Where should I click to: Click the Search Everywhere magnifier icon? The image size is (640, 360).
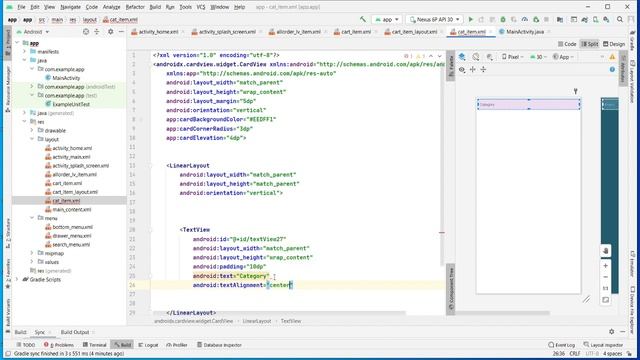point(620,20)
